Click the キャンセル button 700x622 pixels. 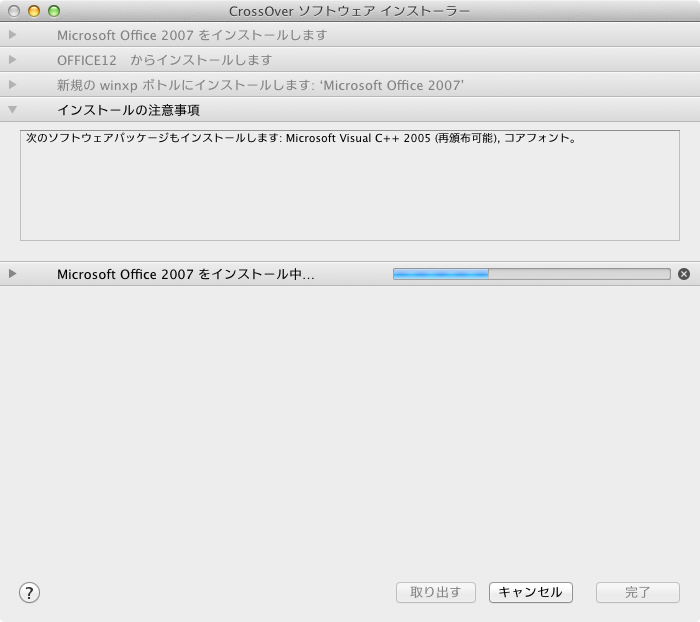[530, 593]
